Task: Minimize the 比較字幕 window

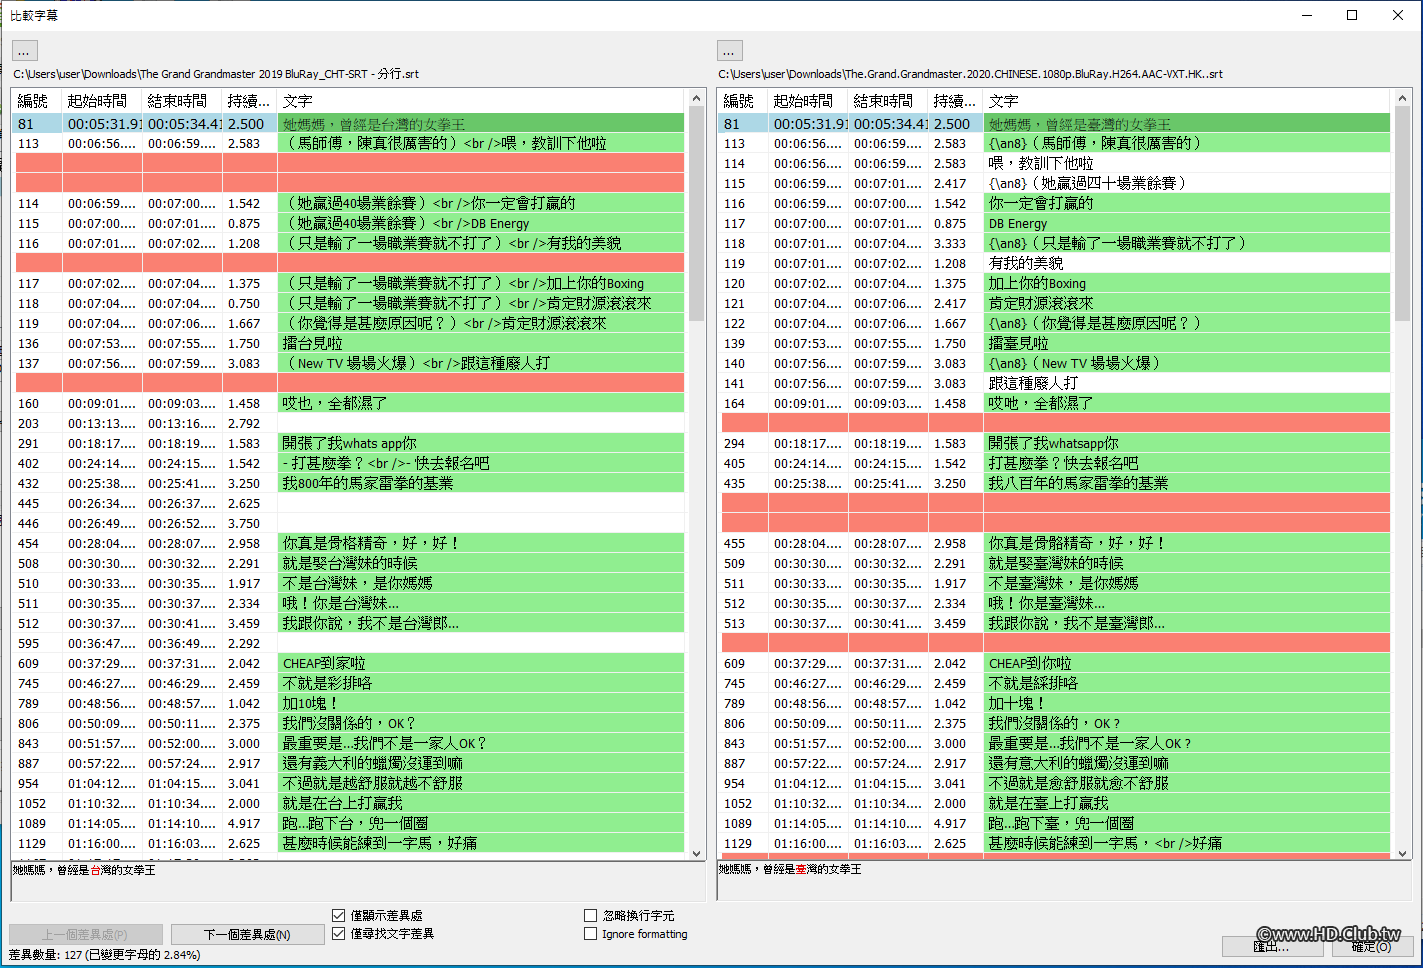Action: click(1307, 15)
